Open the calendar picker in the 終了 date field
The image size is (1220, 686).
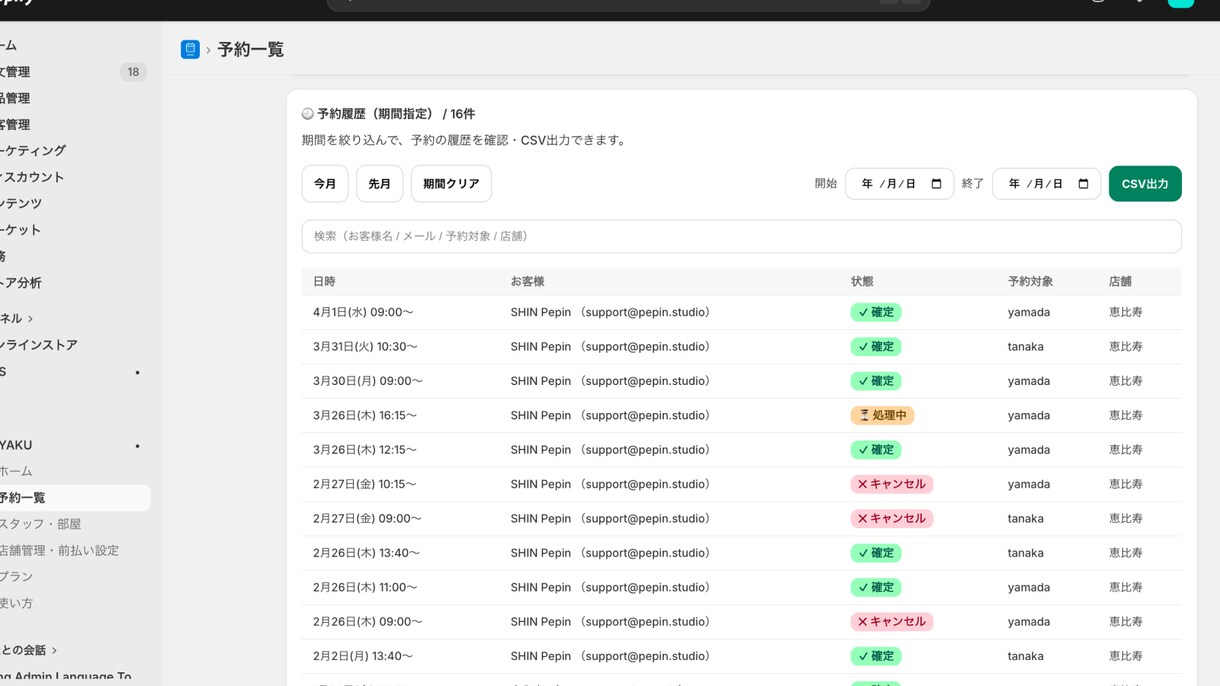pyautogui.click(x=1083, y=184)
